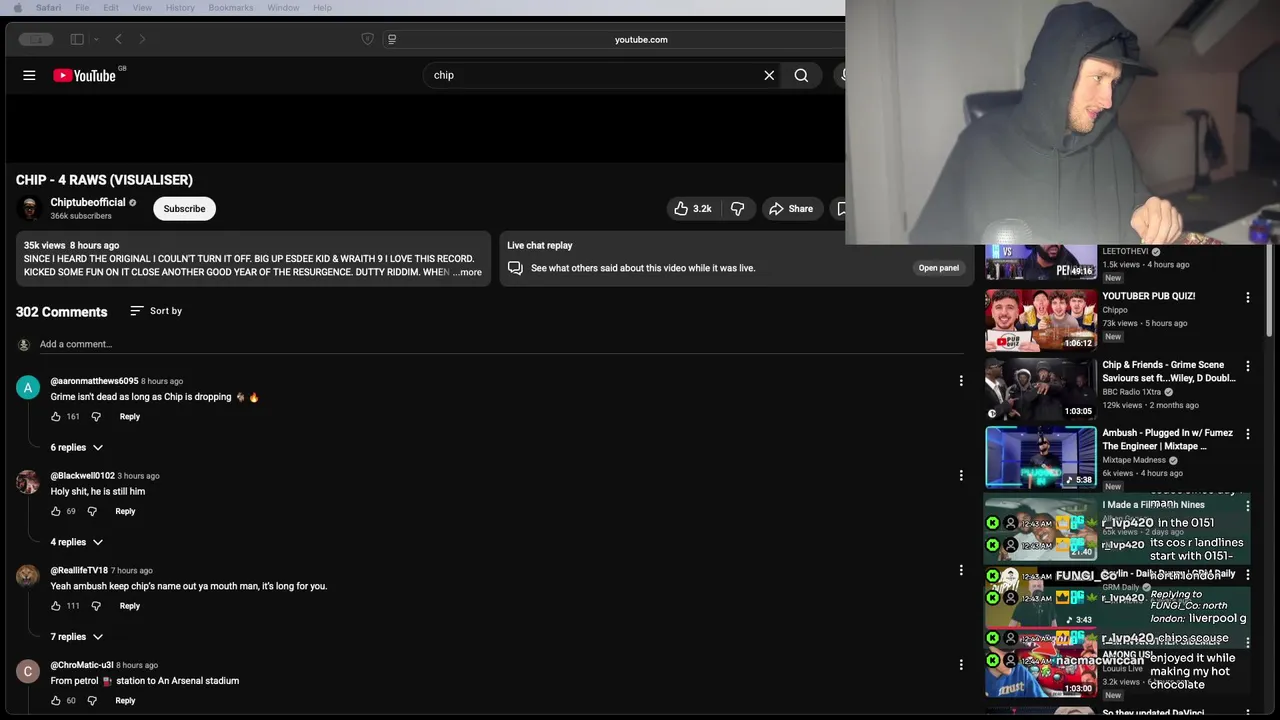Screen dimensions: 1280x720
Task: Open the Bookmarks menu
Action: [x=231, y=7]
